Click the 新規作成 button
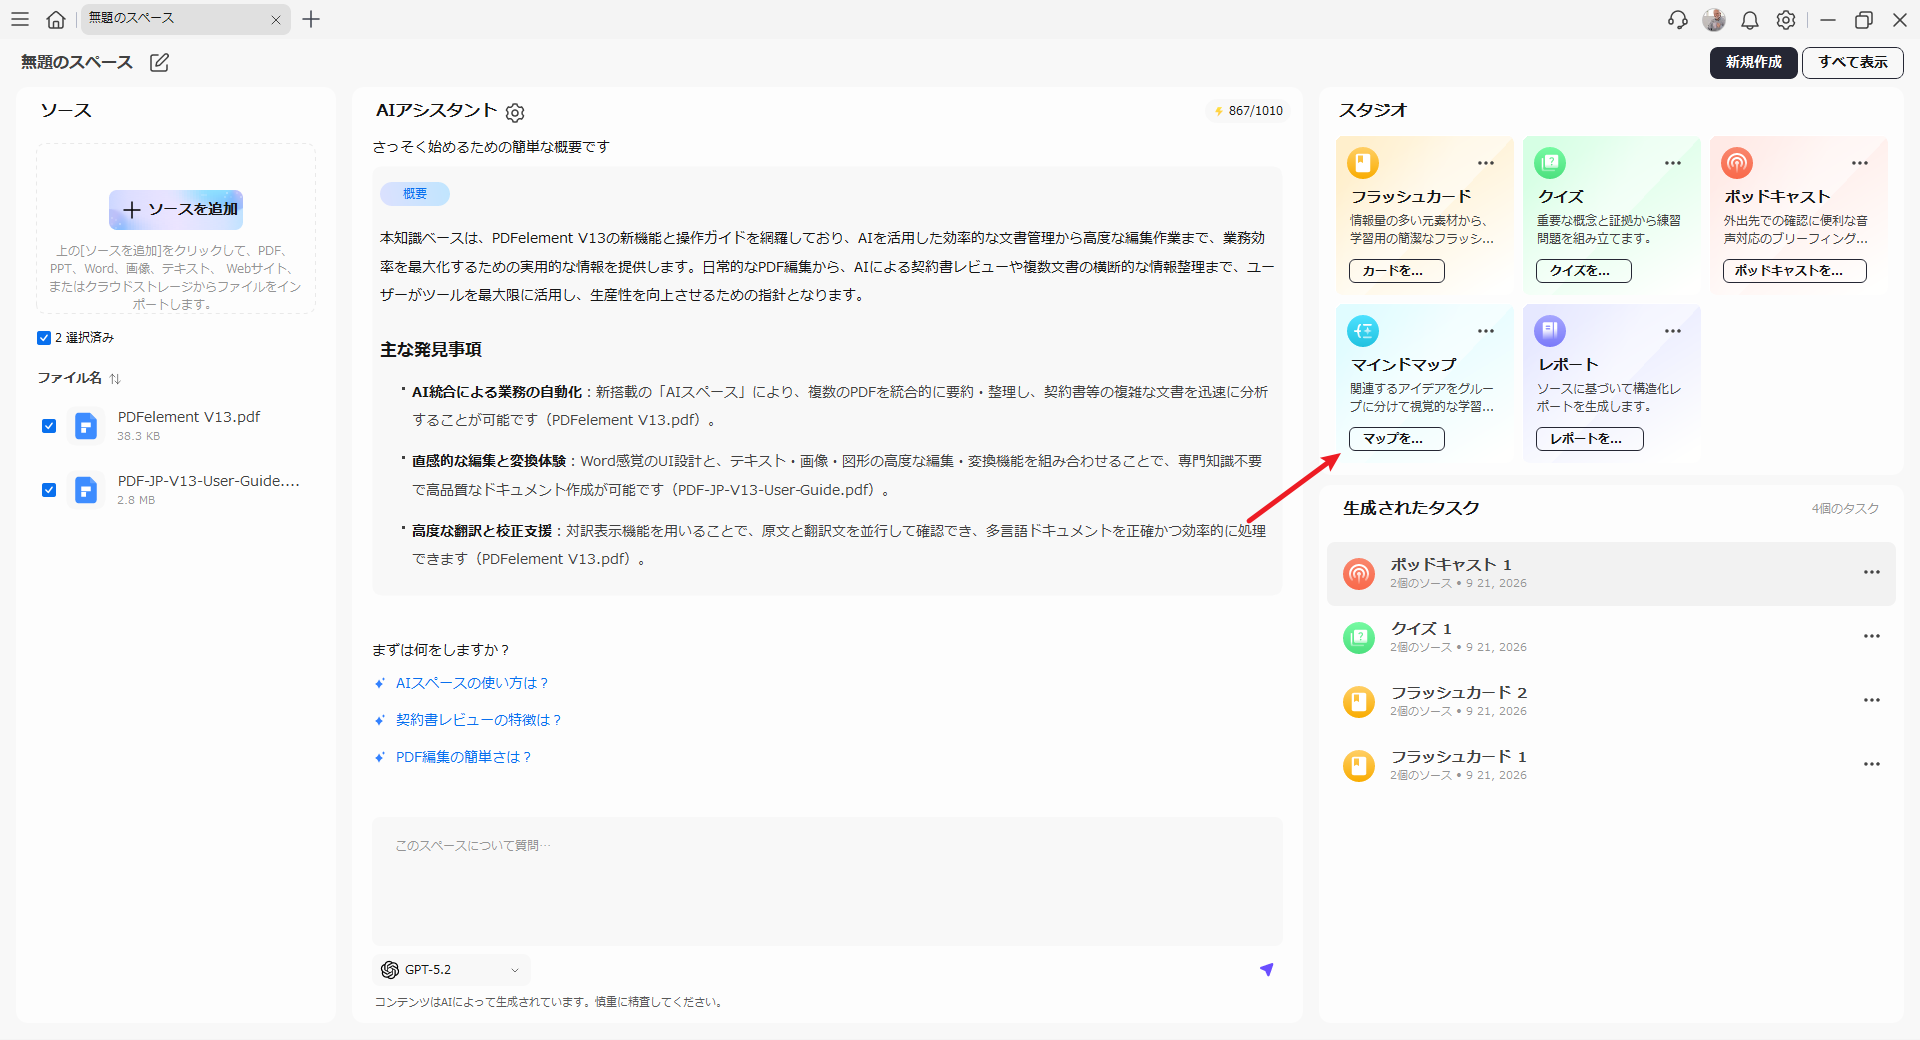 (1753, 62)
